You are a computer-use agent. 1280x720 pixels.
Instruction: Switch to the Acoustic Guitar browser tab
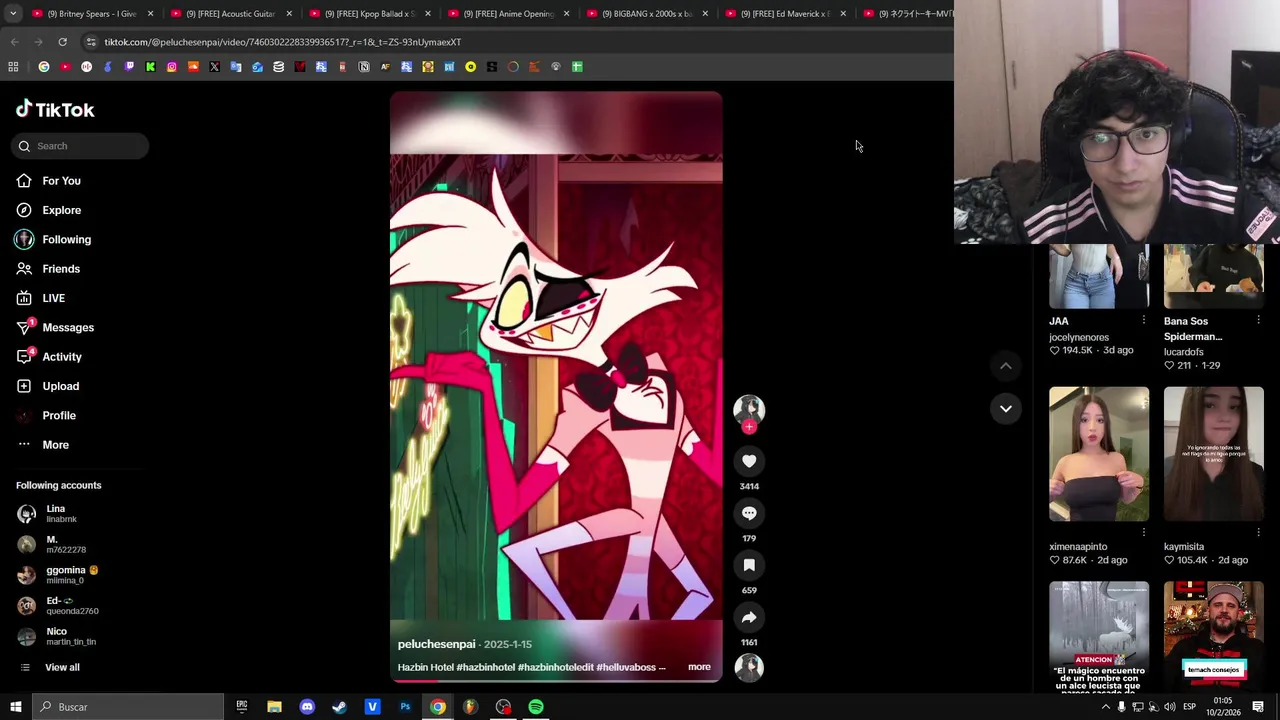tap(229, 14)
